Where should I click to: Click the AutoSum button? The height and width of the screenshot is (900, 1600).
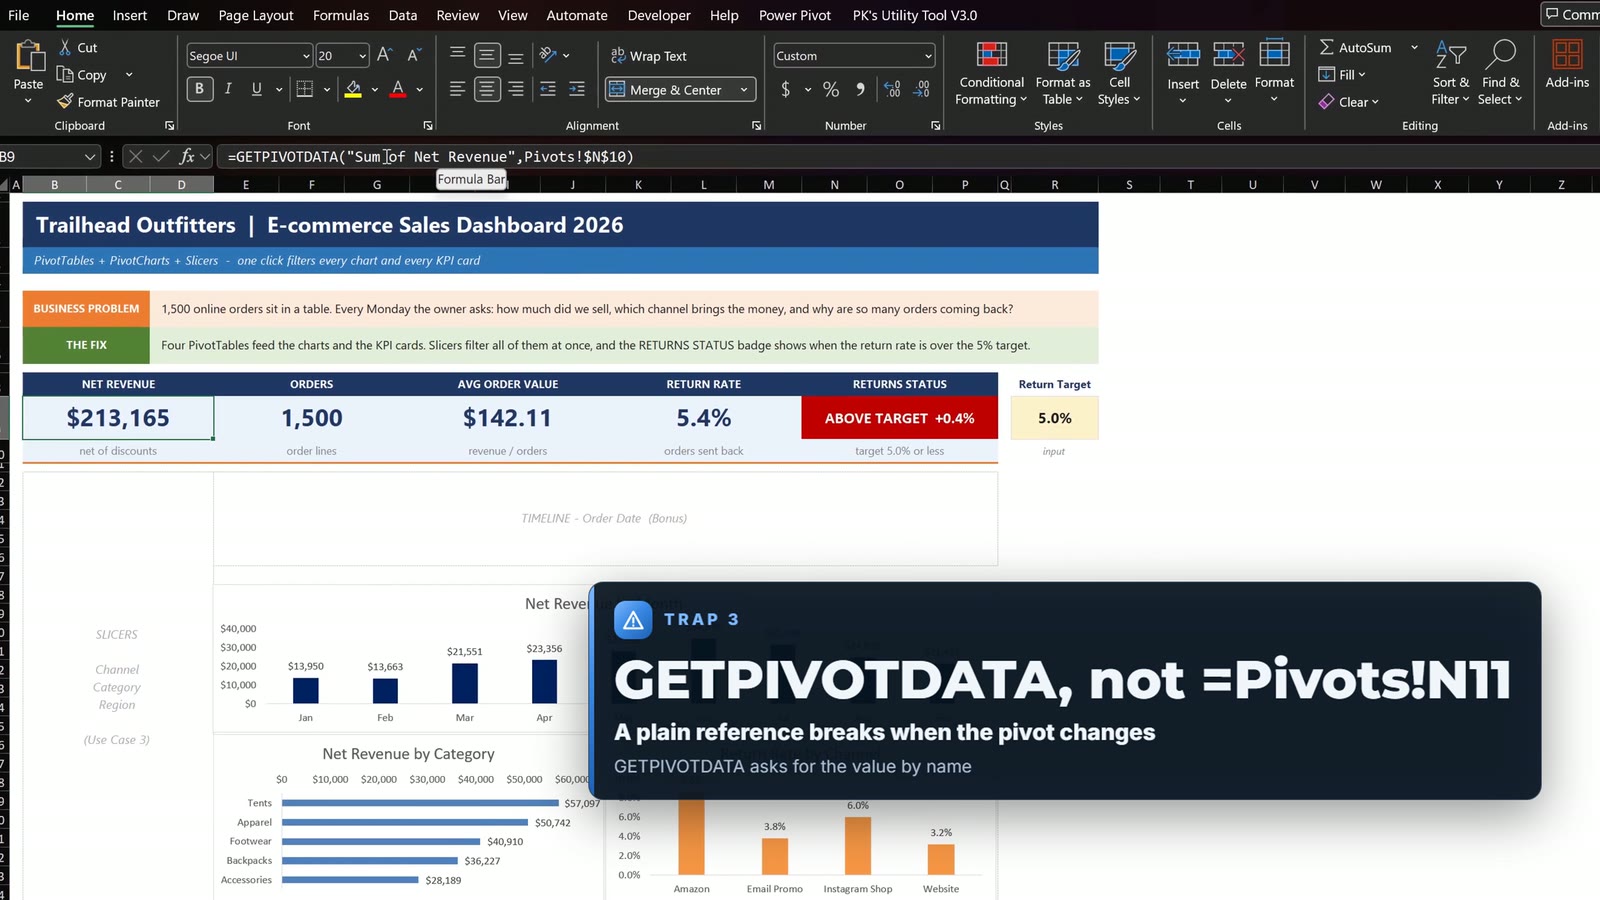(x=1355, y=47)
